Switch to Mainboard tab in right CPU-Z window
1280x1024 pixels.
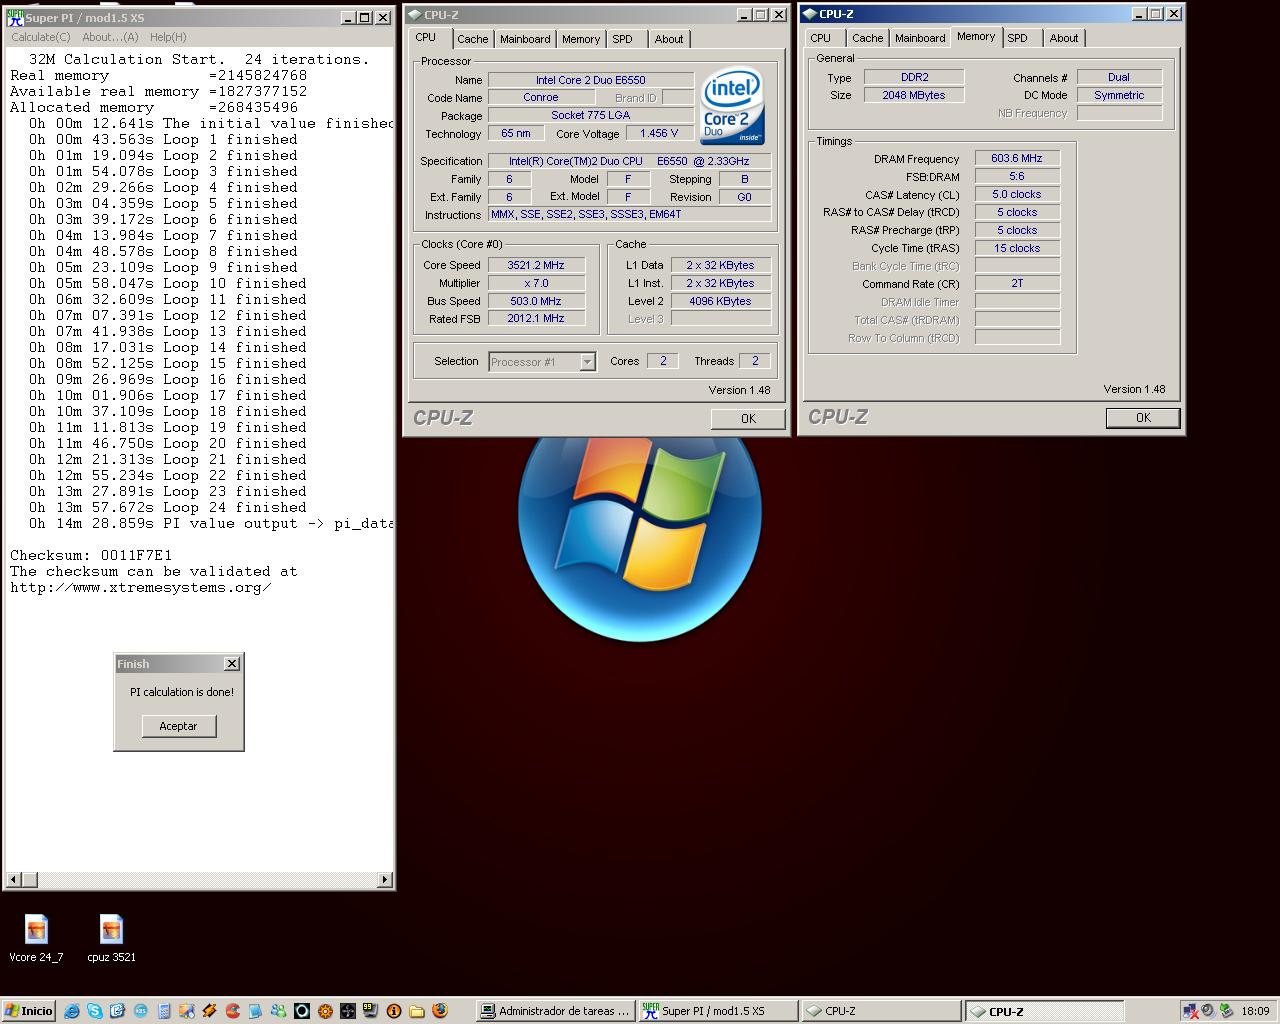[x=920, y=38]
